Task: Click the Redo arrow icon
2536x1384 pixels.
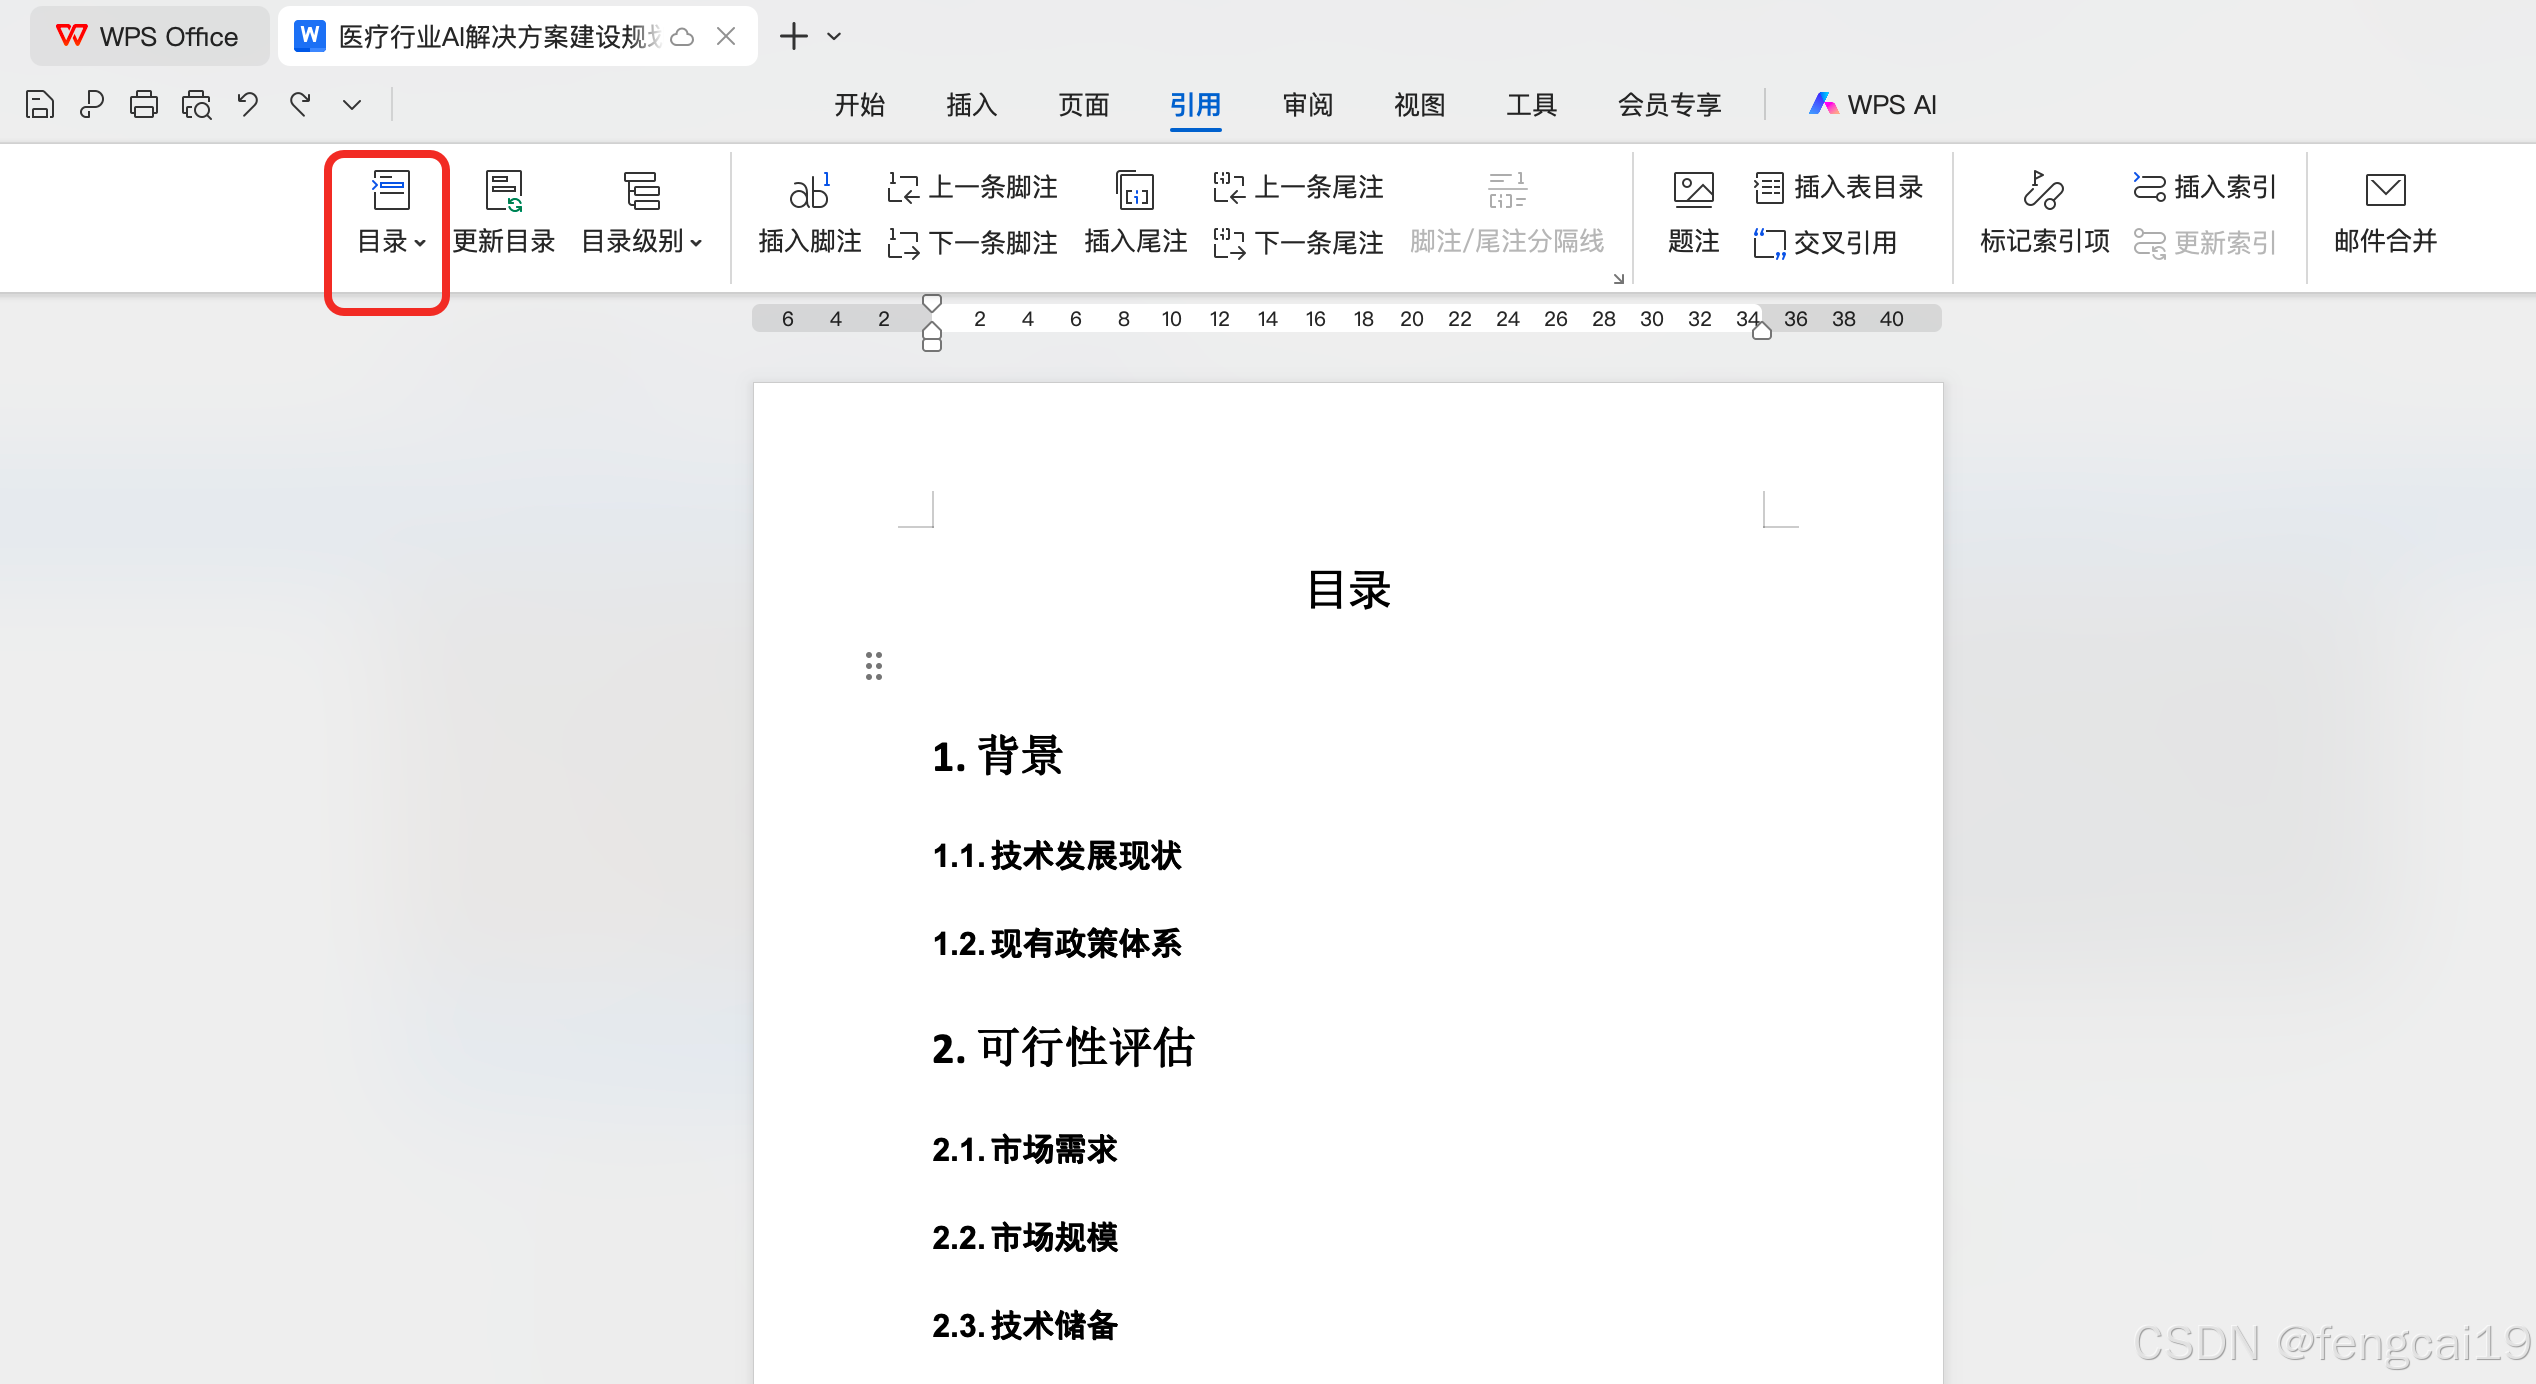Action: click(x=300, y=104)
